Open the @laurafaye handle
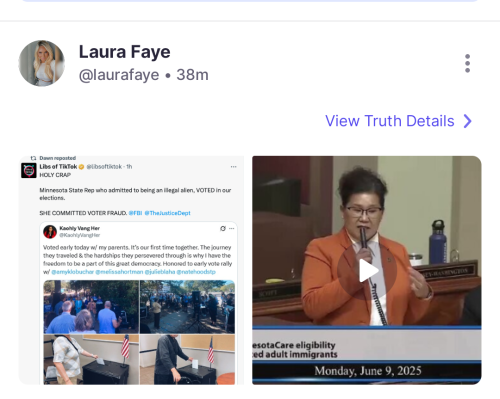This screenshot has width=500, height=399. click(119, 75)
